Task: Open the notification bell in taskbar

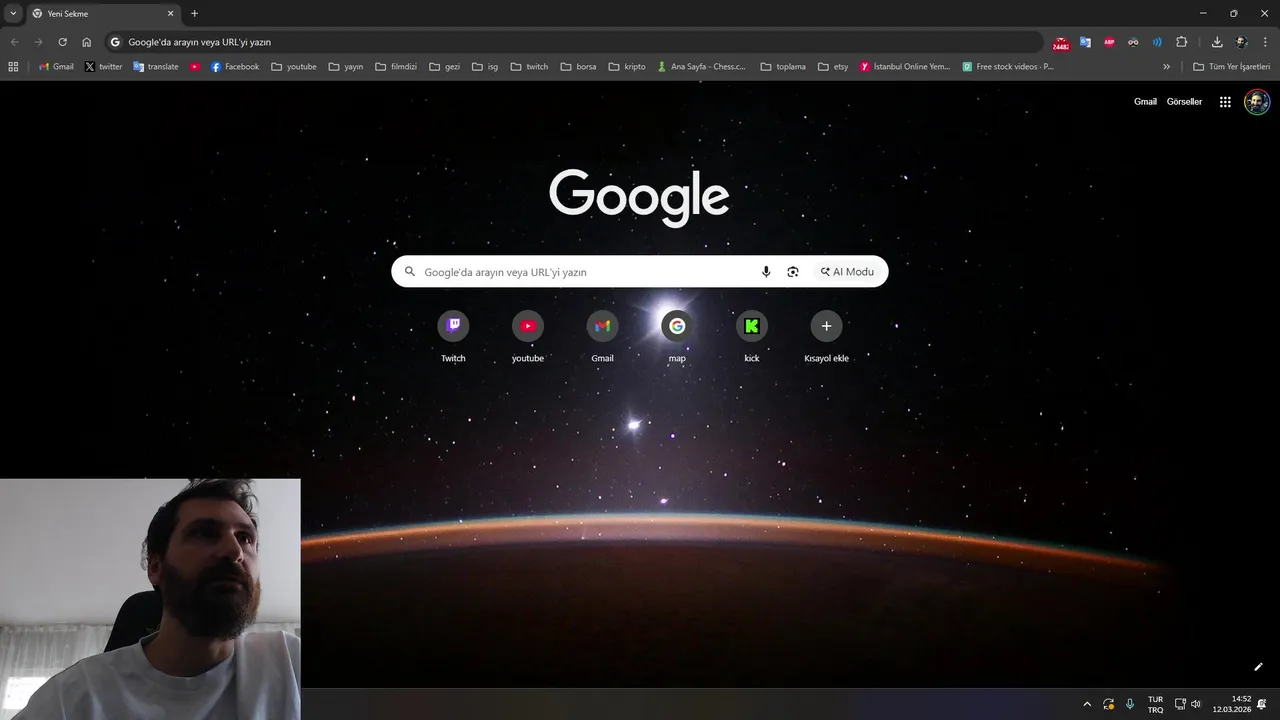Action: (1262, 704)
